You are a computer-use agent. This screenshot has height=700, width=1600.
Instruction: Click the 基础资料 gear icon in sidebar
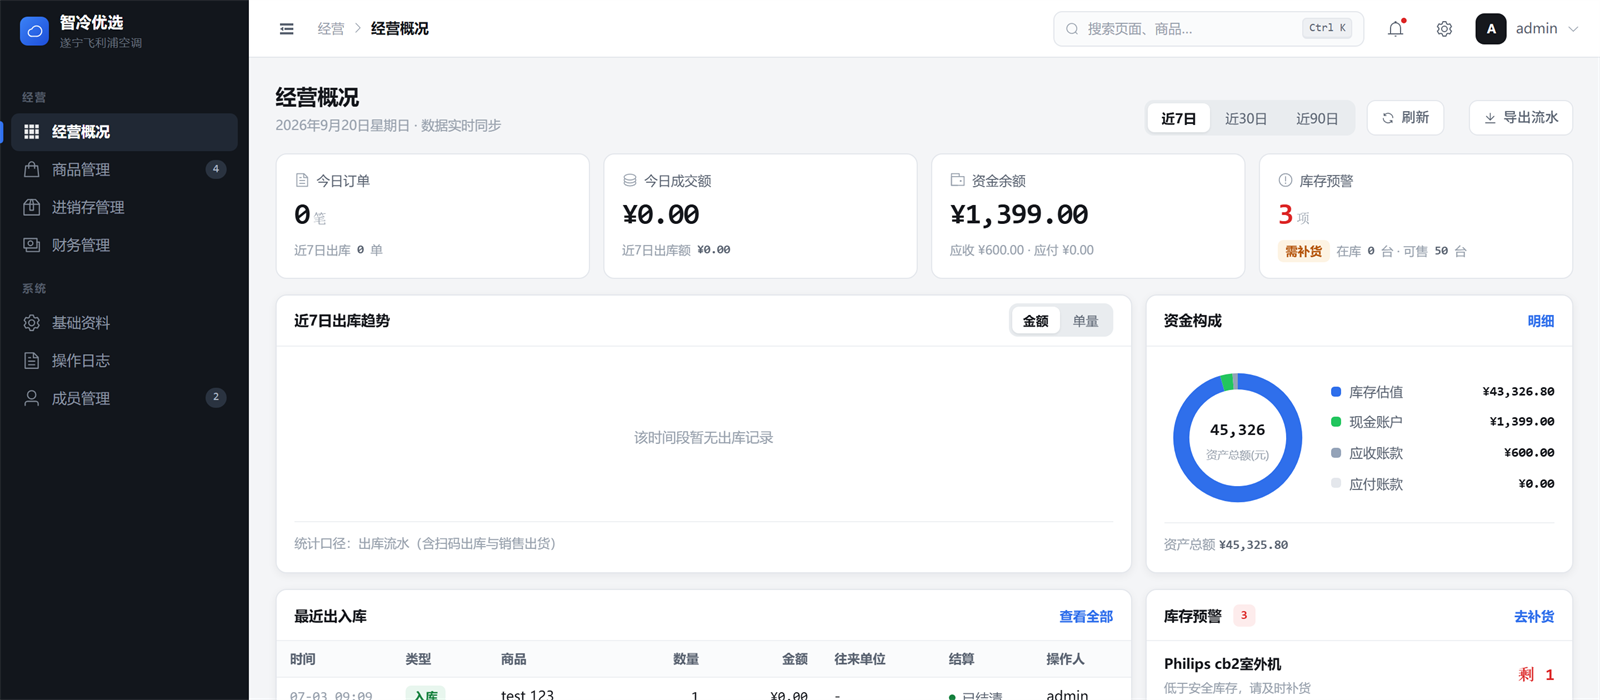tap(32, 323)
